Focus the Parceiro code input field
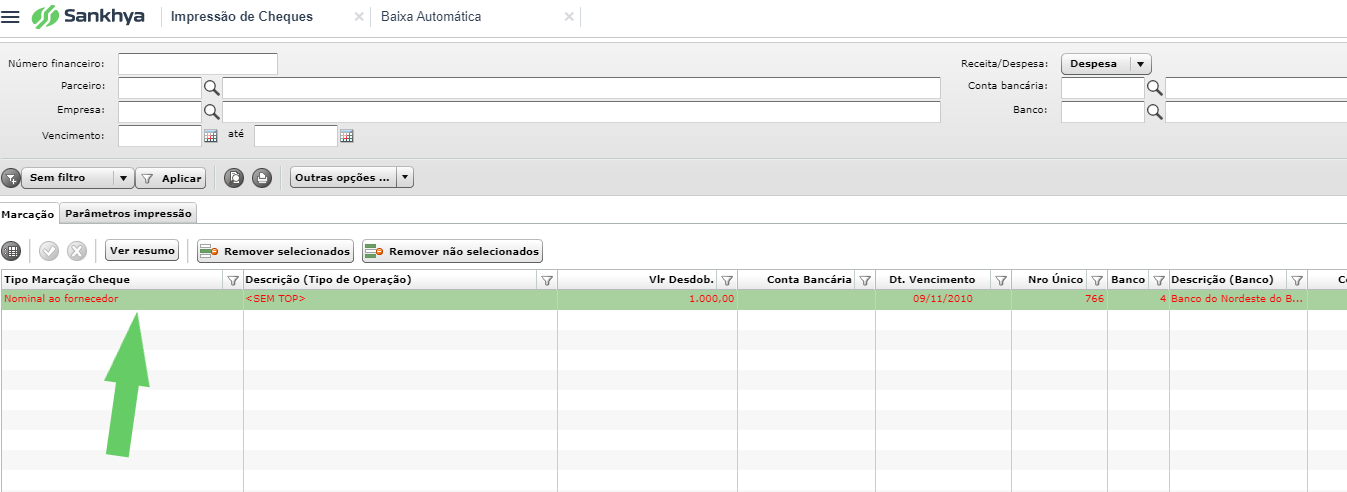1347x492 pixels. 160,88
